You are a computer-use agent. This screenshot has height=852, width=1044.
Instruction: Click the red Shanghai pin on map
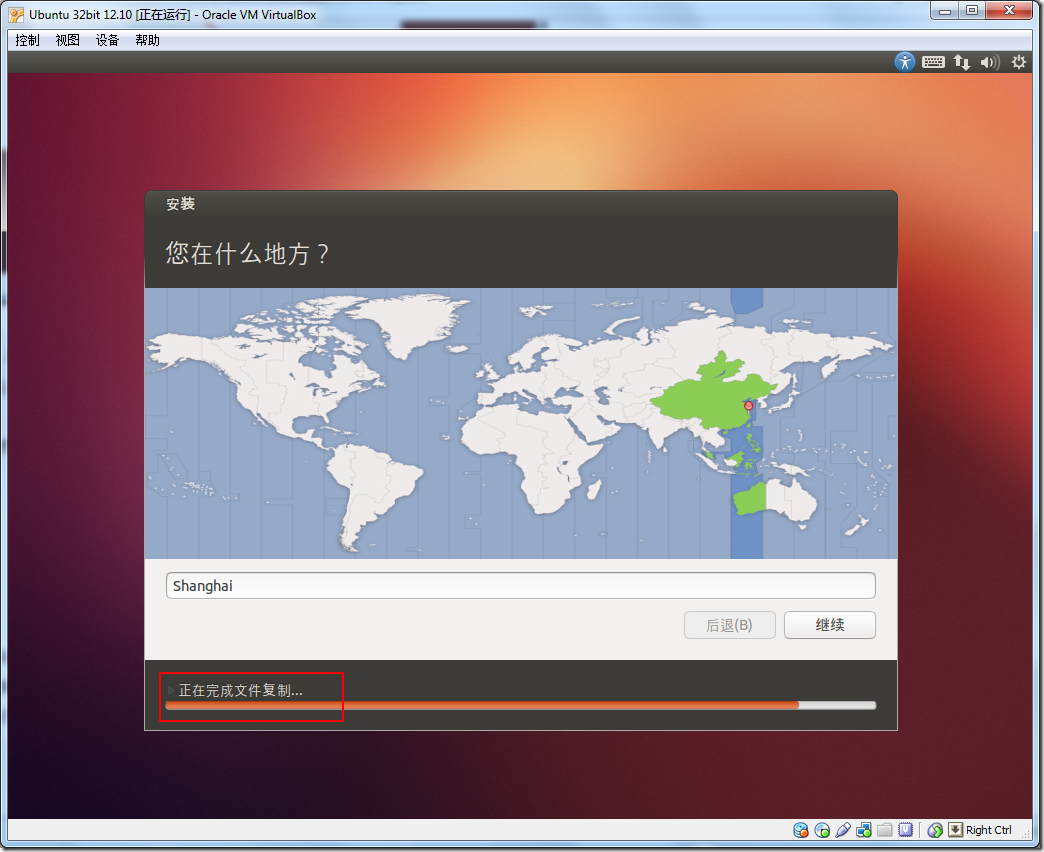[x=748, y=405]
